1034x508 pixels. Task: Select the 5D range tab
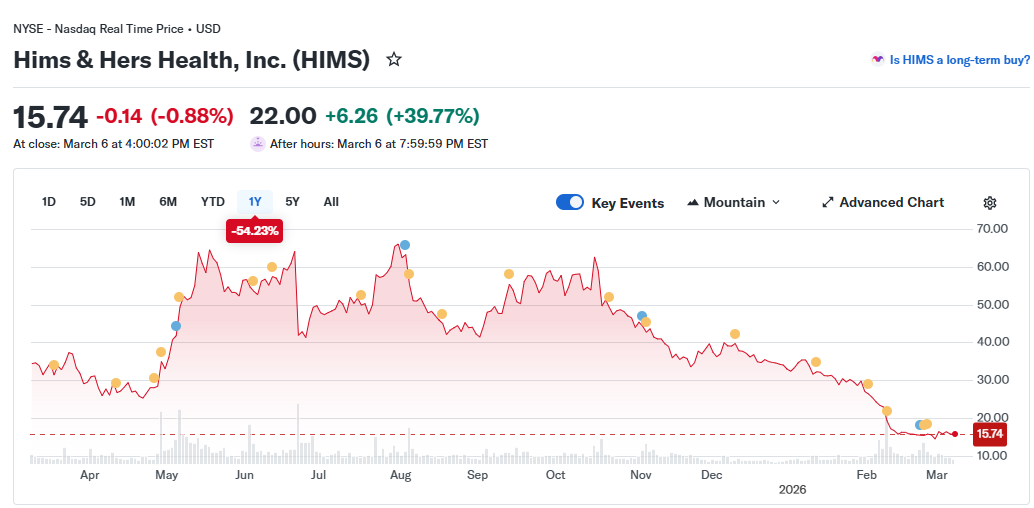pyautogui.click(x=88, y=202)
